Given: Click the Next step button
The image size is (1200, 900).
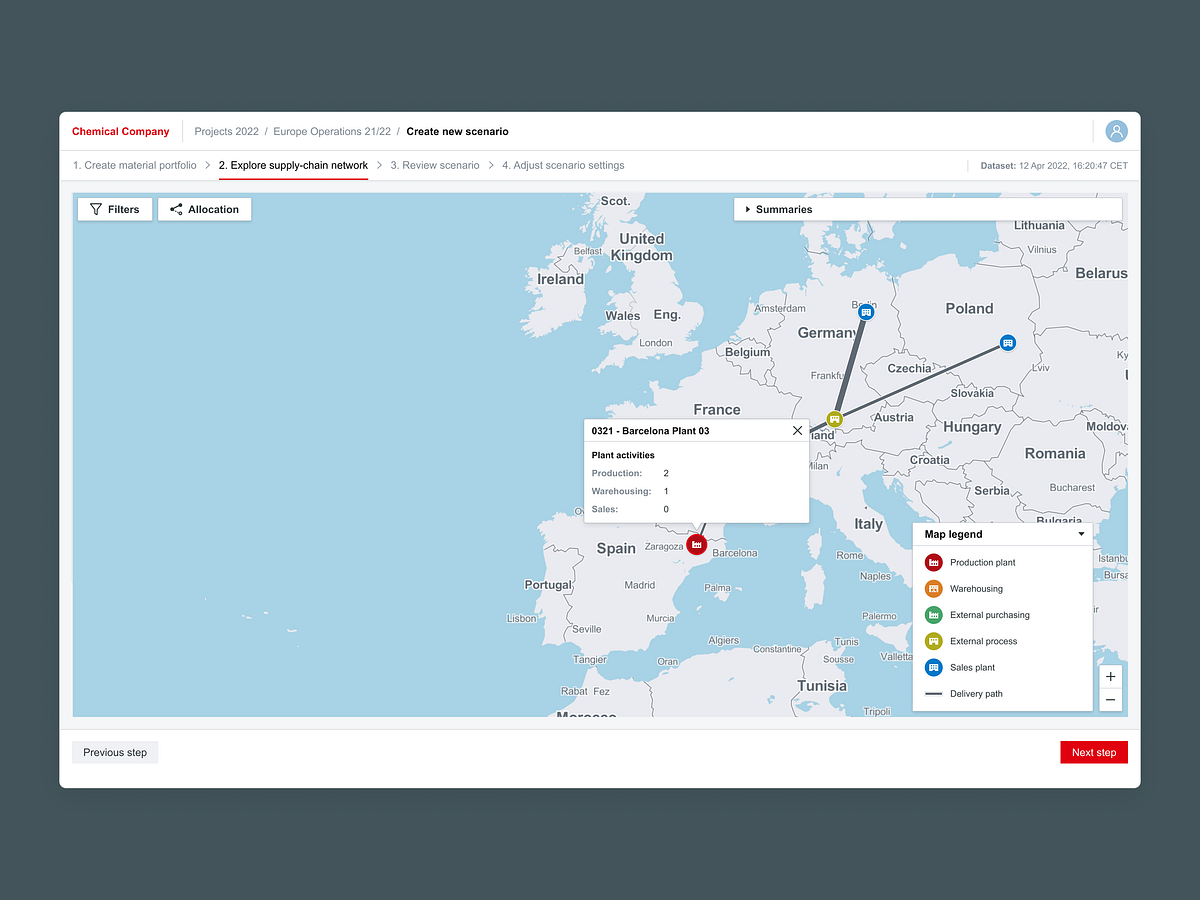Looking at the screenshot, I should click(1093, 752).
